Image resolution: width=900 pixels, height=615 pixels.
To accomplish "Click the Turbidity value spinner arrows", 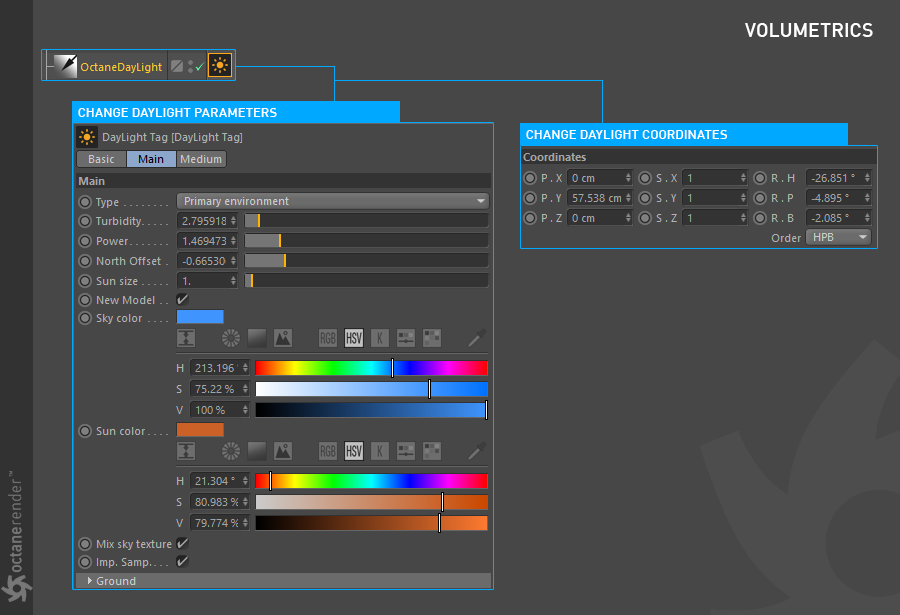I will (x=233, y=221).
